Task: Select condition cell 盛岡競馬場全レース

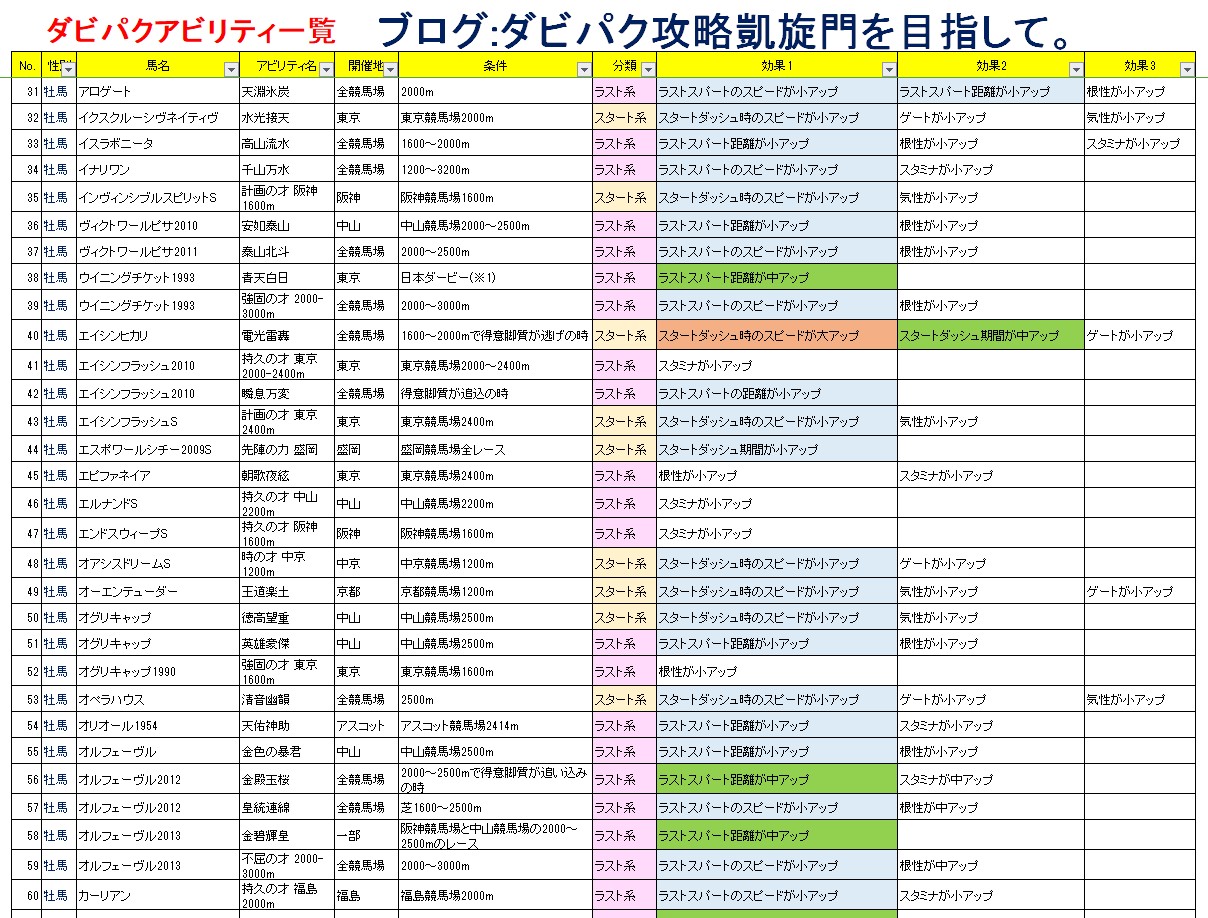Action: 495,449
